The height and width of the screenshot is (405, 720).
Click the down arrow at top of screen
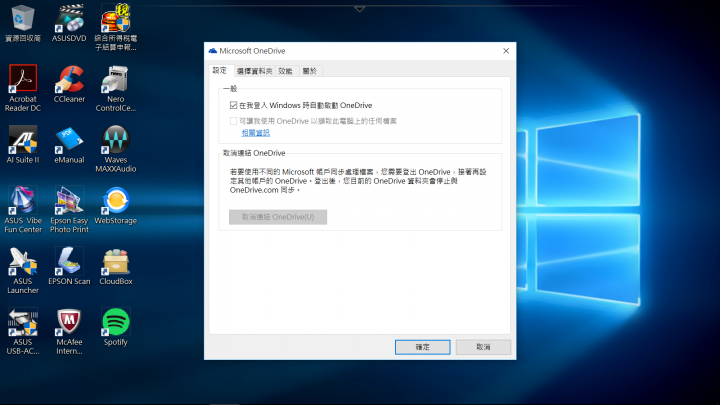coord(360,9)
